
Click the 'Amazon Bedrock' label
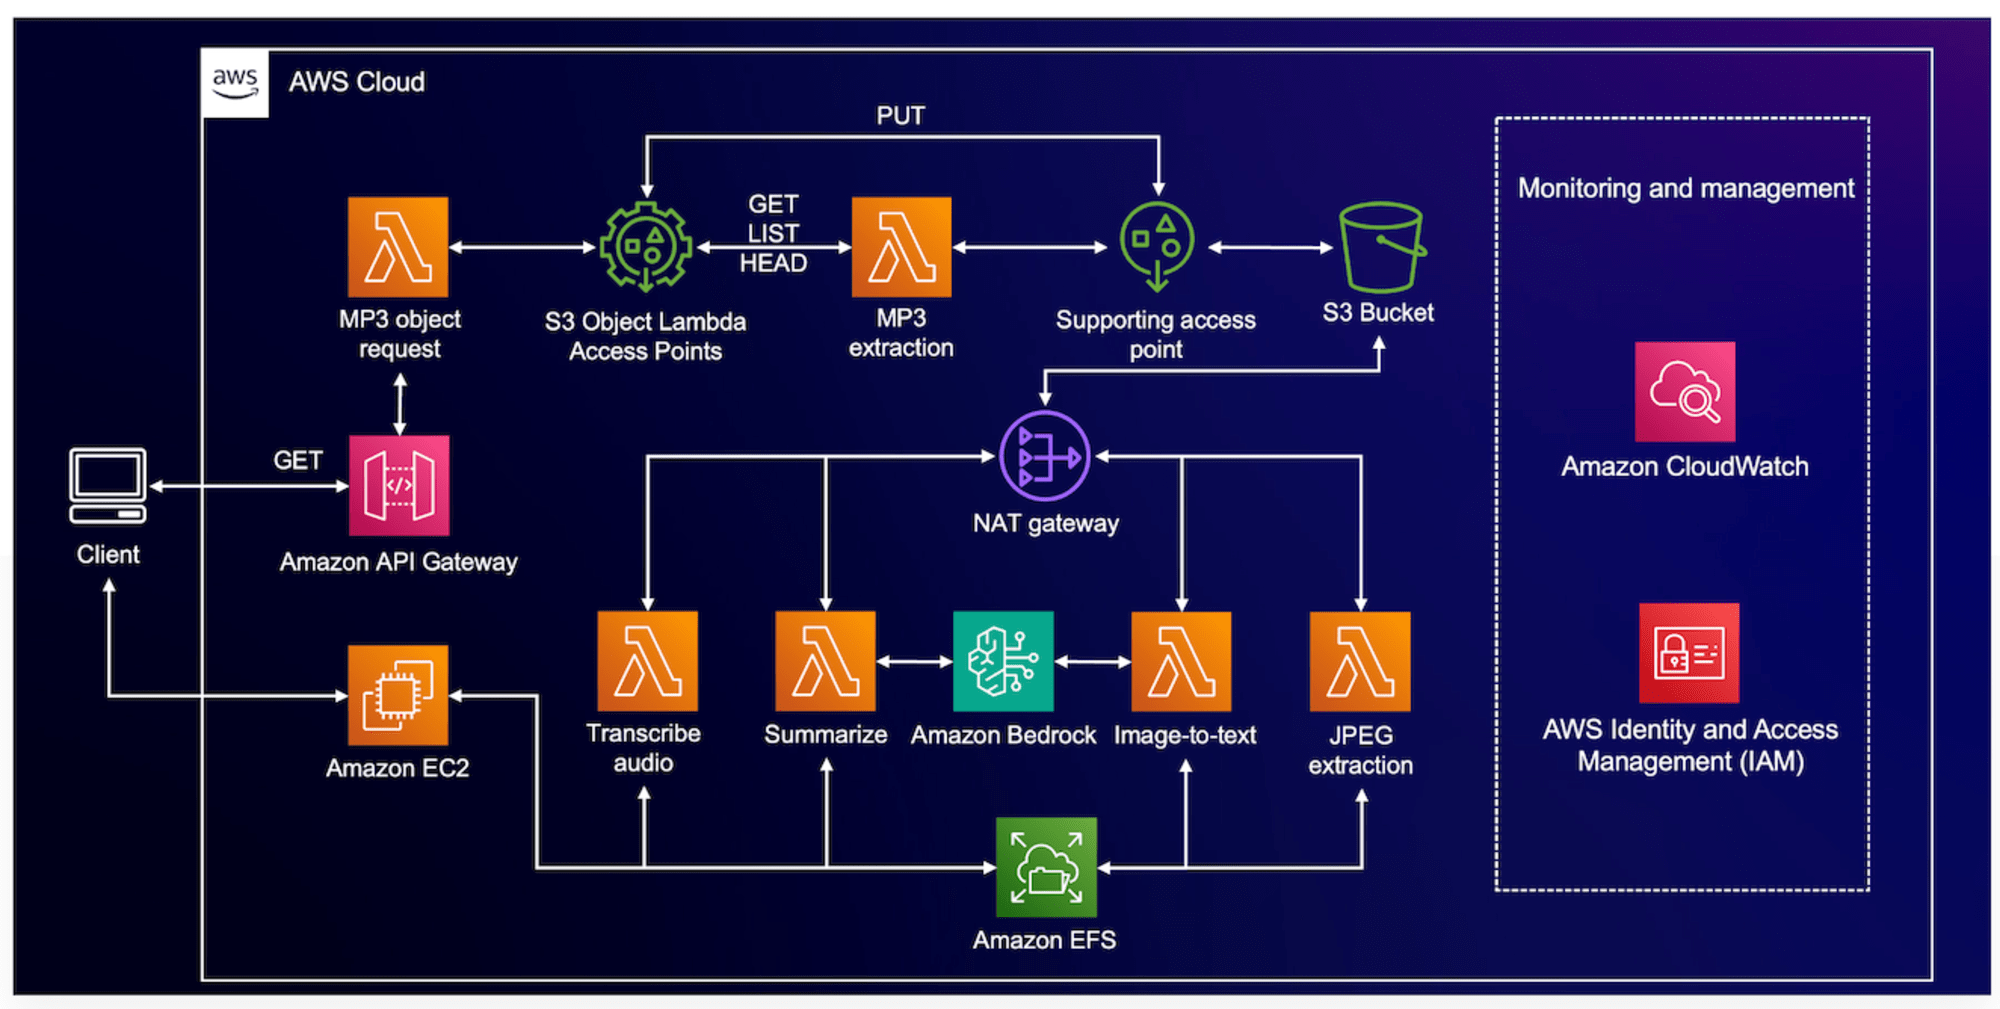click(1003, 735)
